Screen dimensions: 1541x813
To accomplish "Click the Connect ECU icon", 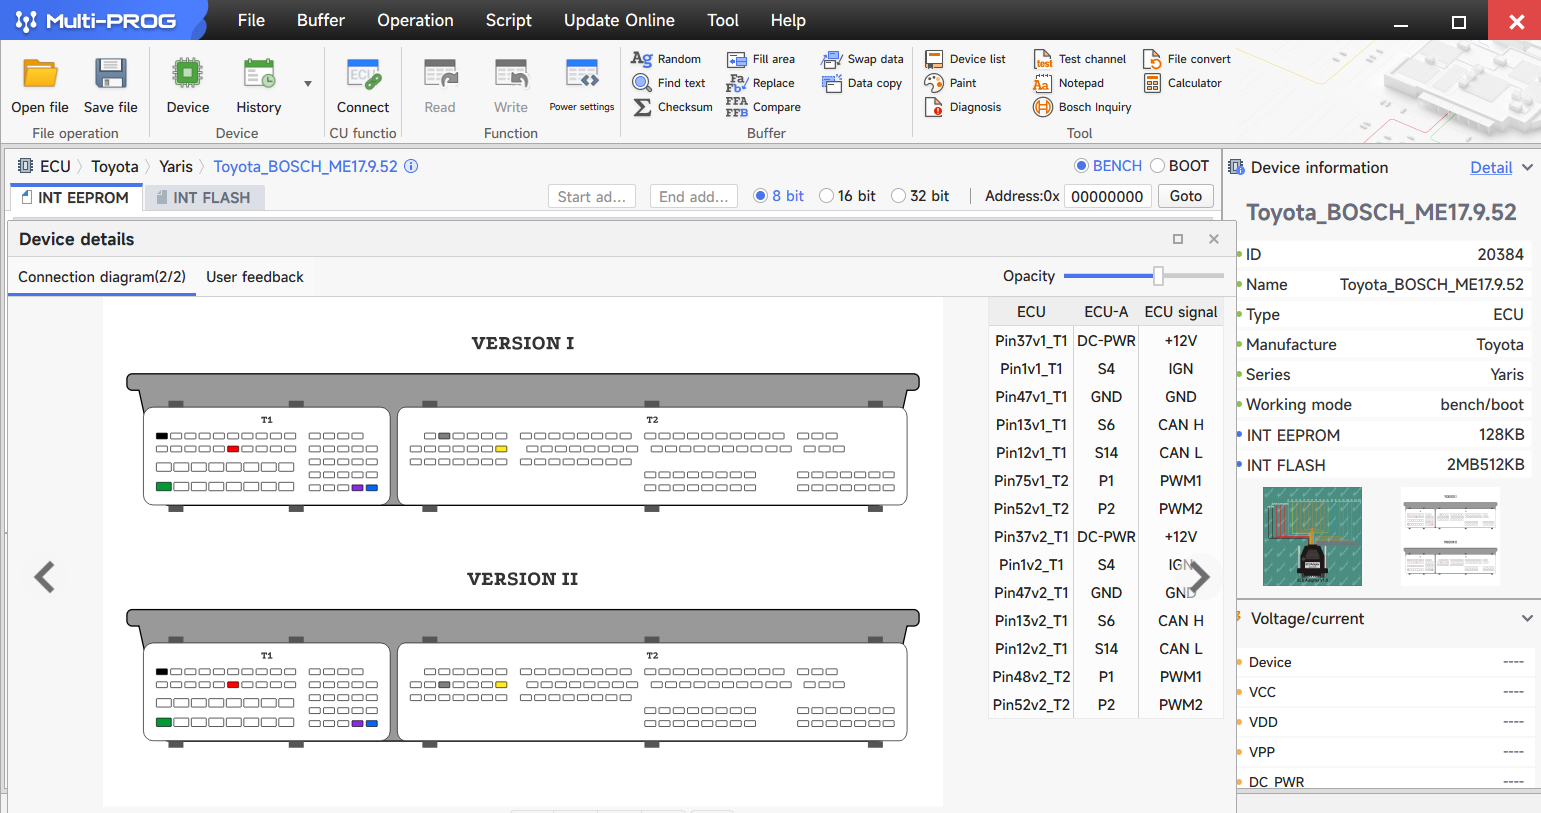I will coord(363,74).
